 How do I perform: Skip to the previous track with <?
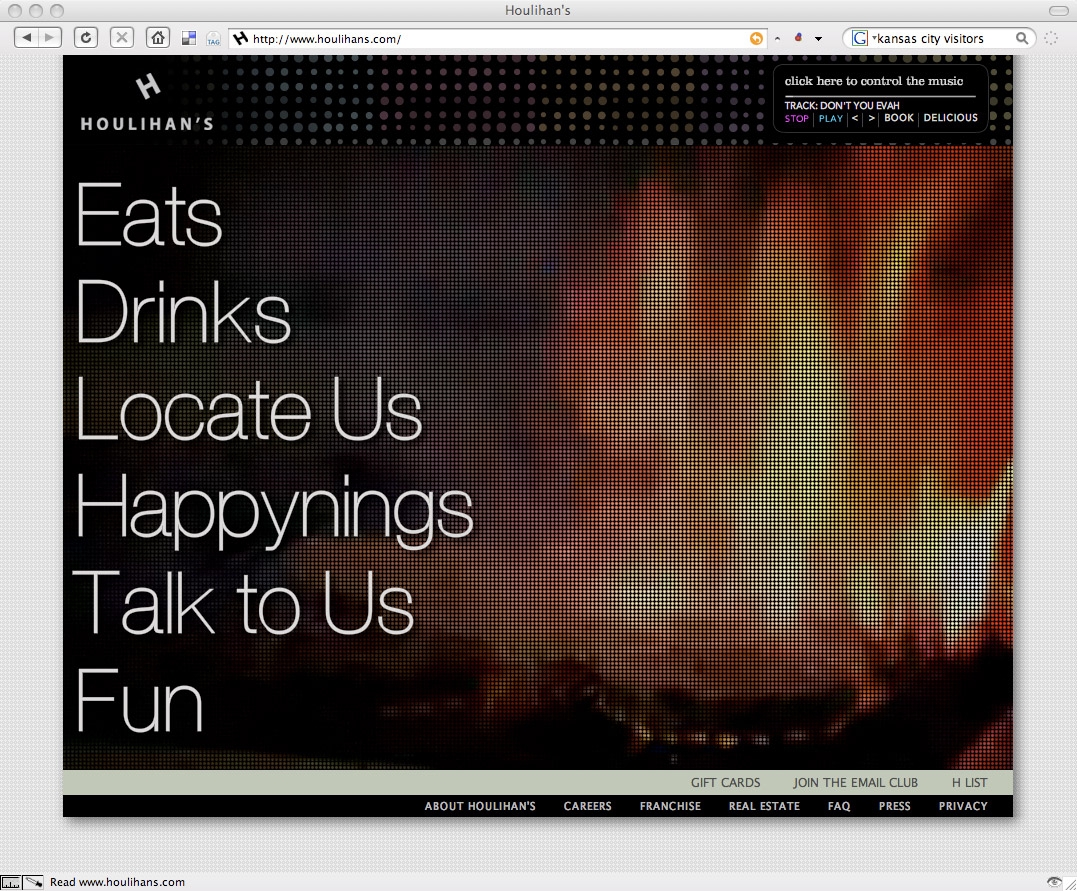pyautogui.click(x=855, y=118)
